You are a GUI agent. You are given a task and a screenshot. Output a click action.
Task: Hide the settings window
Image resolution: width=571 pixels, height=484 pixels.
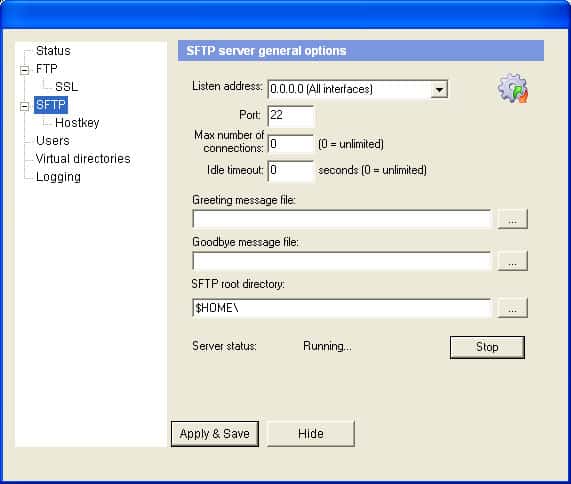[x=311, y=434]
